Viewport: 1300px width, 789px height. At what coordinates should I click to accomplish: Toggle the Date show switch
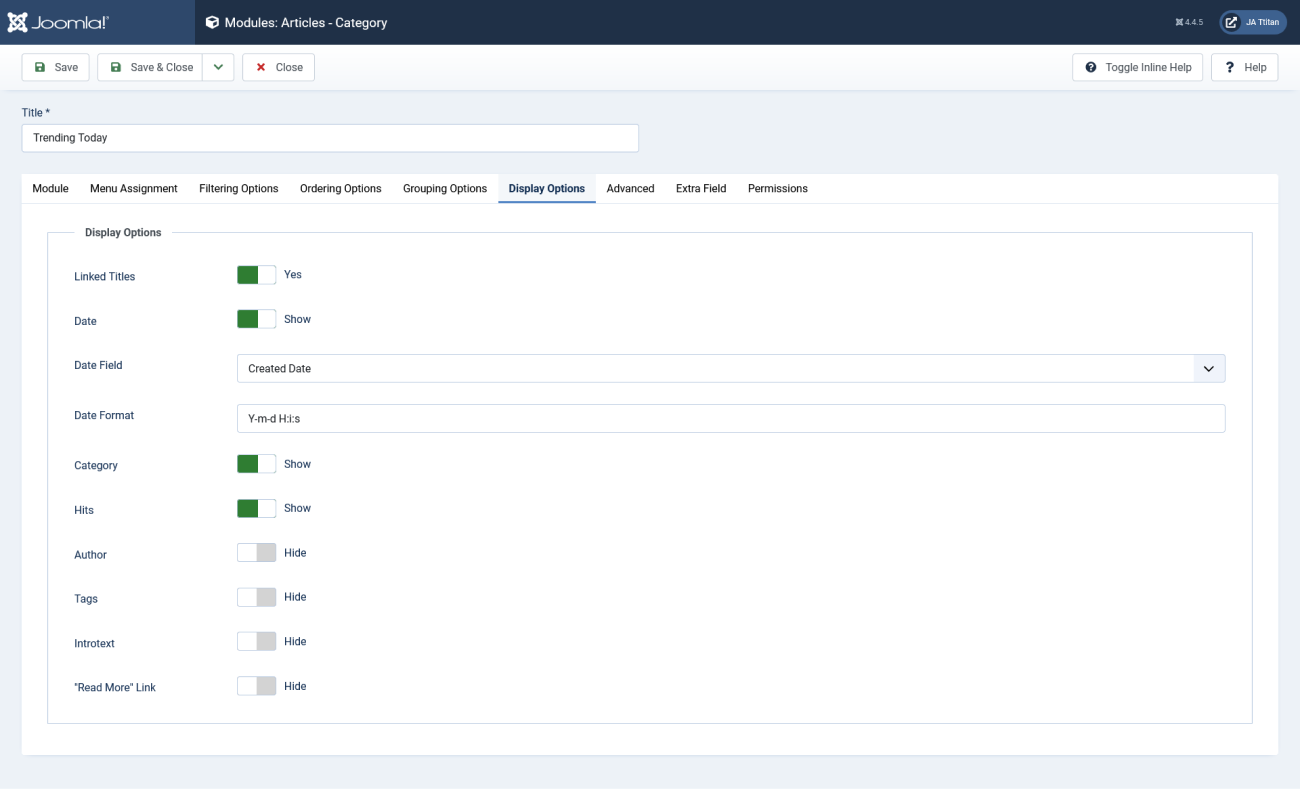tap(256, 319)
